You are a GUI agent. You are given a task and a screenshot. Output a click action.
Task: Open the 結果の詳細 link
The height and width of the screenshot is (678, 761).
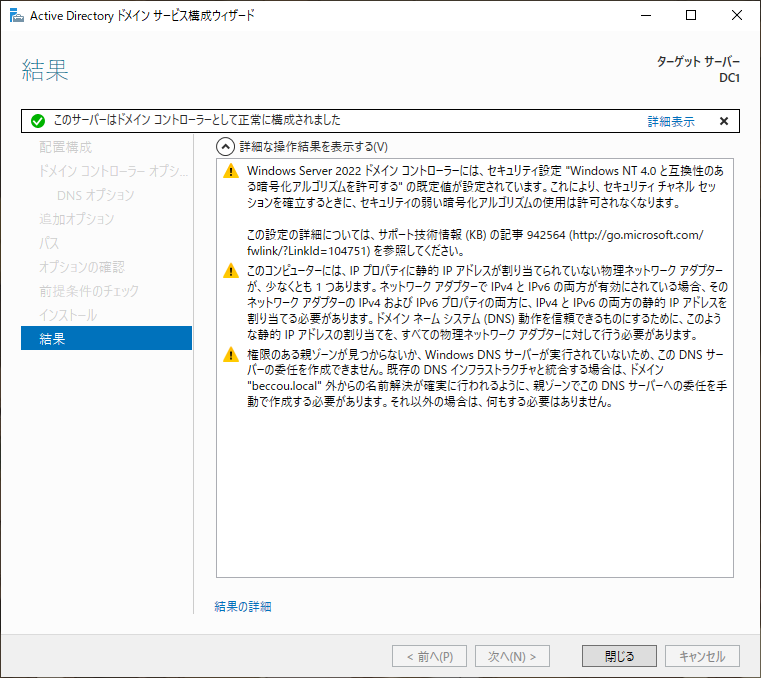(243, 606)
